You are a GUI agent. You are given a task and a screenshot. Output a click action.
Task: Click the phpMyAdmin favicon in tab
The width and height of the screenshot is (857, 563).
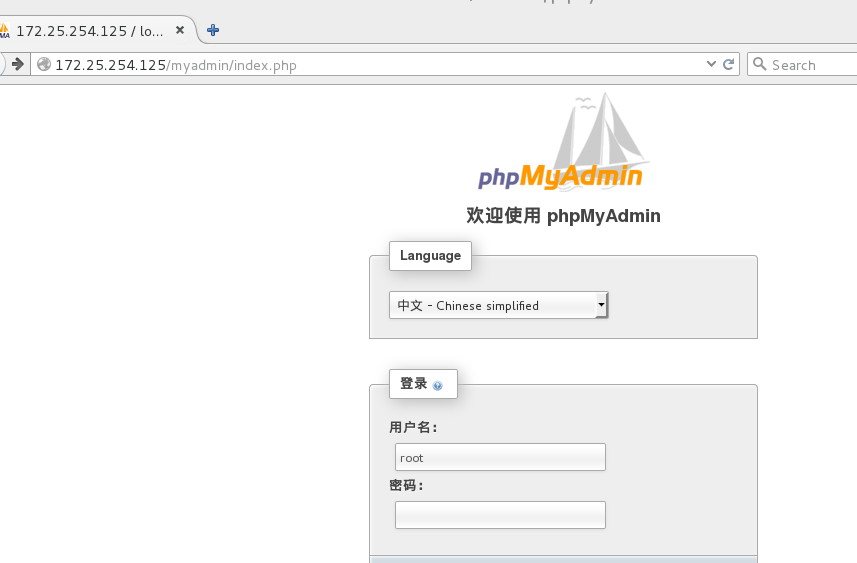coord(4,31)
